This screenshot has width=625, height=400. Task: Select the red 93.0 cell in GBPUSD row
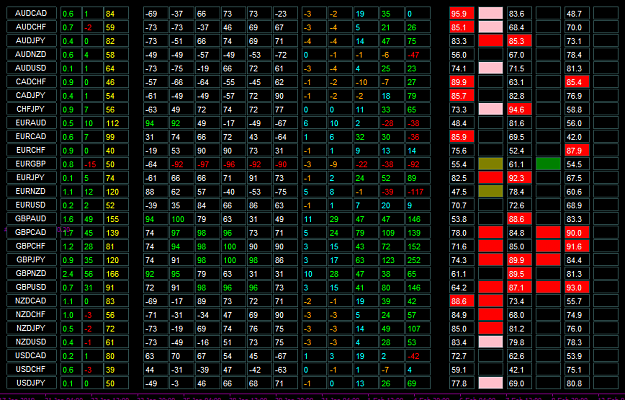(x=577, y=287)
